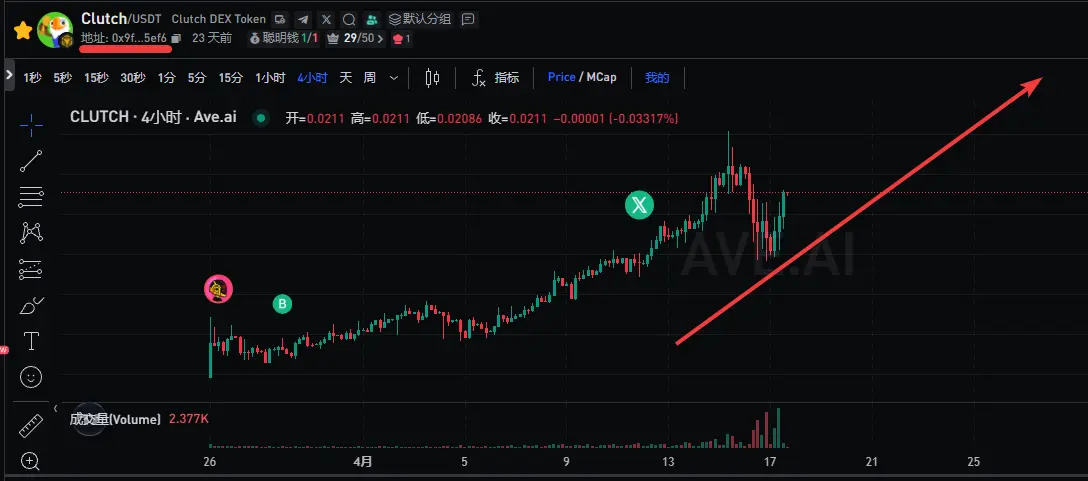Click the volume value 2.377K

pyautogui.click(x=189, y=419)
